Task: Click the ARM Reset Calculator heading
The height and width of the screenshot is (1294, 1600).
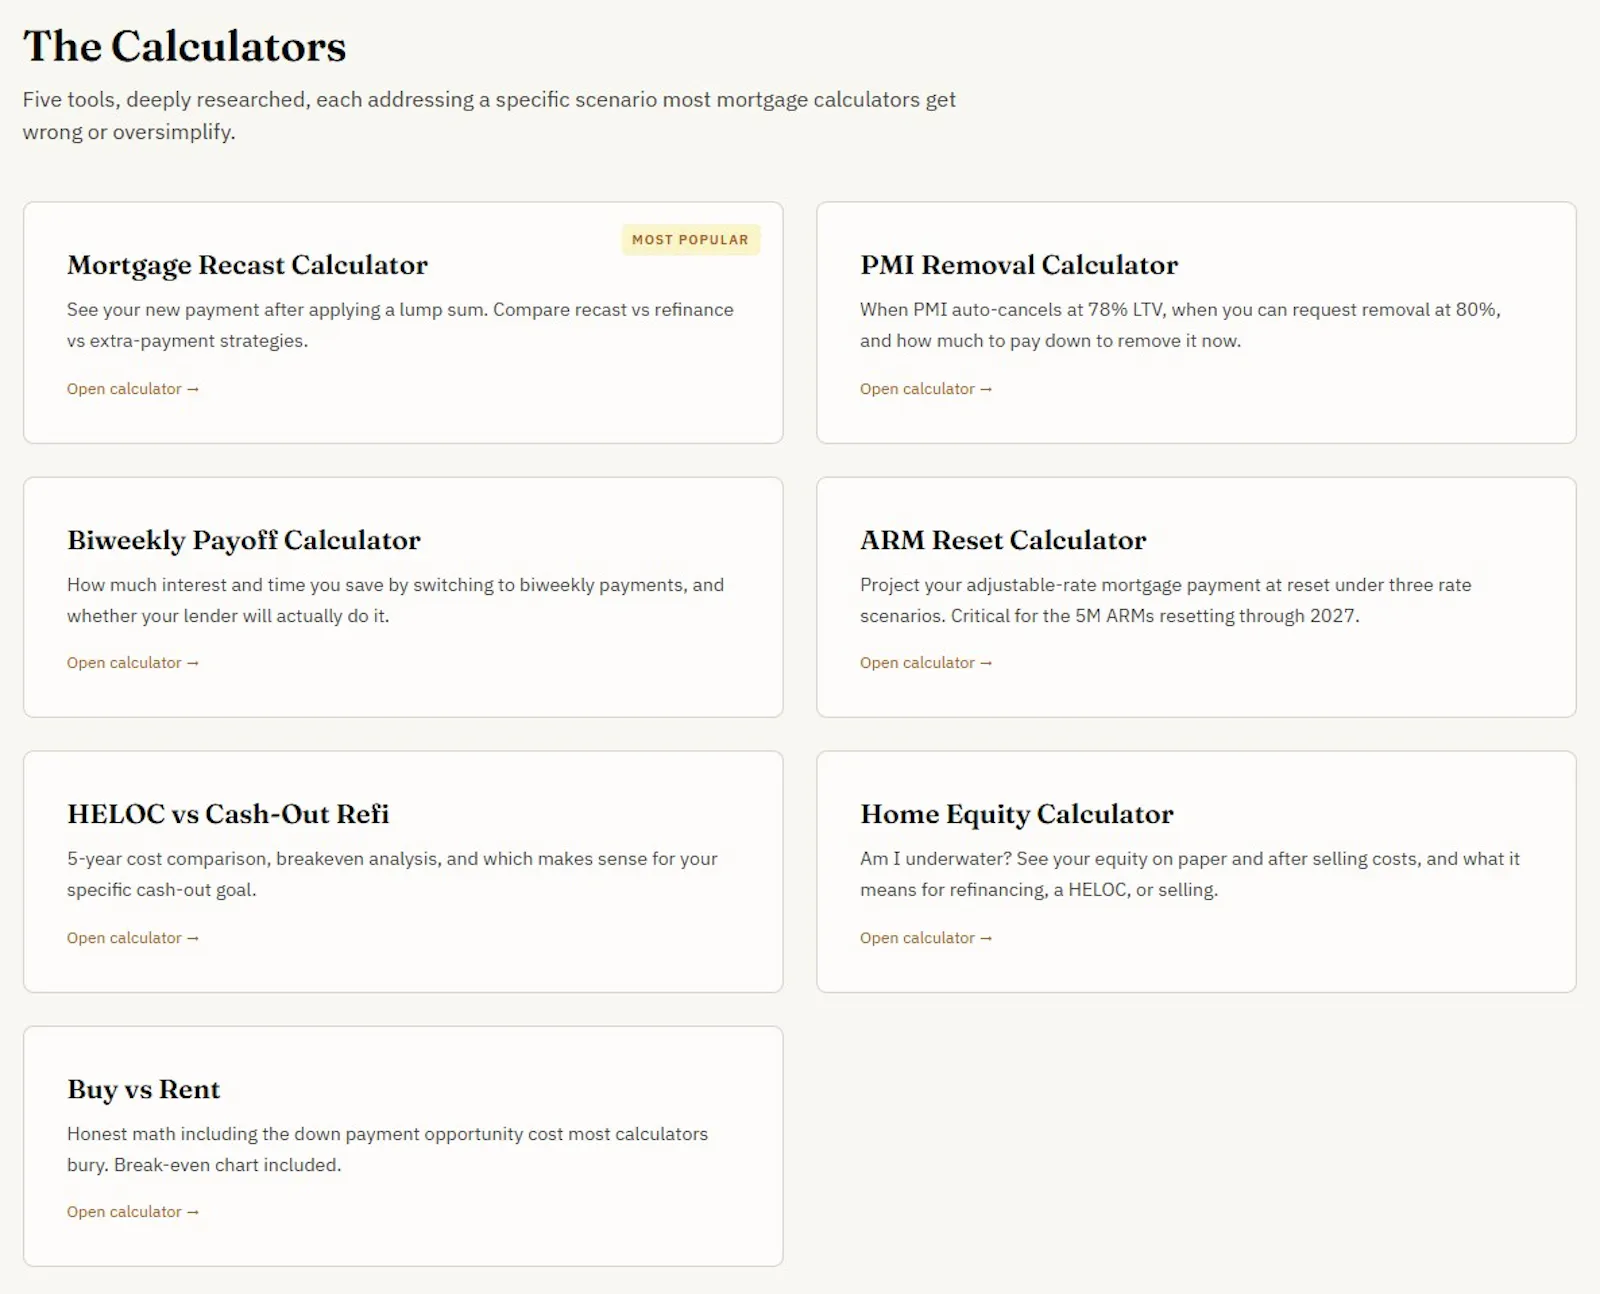Action: tap(1003, 540)
